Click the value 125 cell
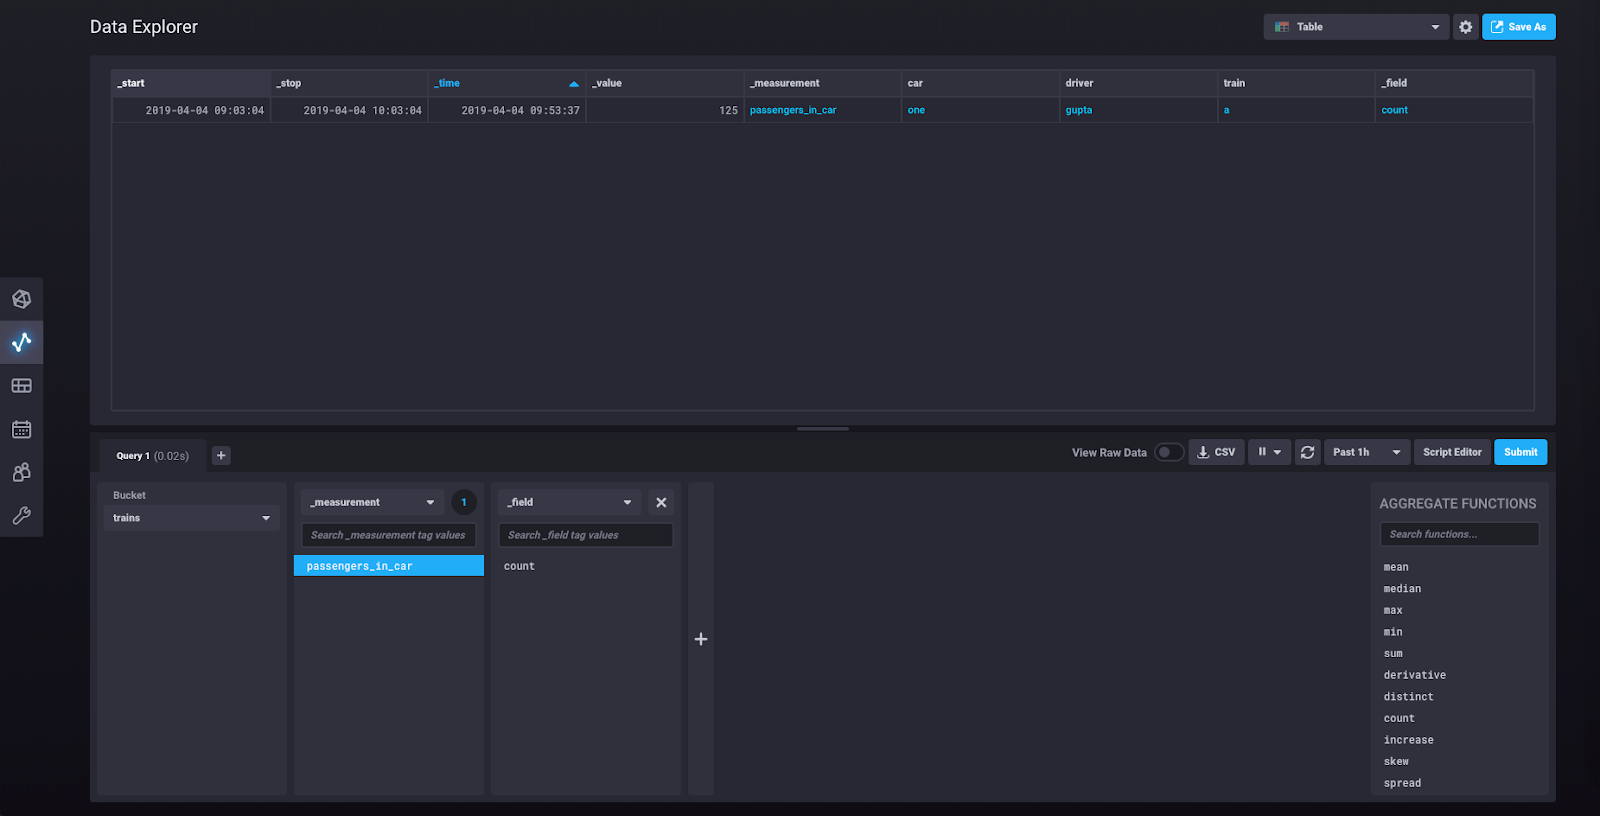 pyautogui.click(x=665, y=110)
